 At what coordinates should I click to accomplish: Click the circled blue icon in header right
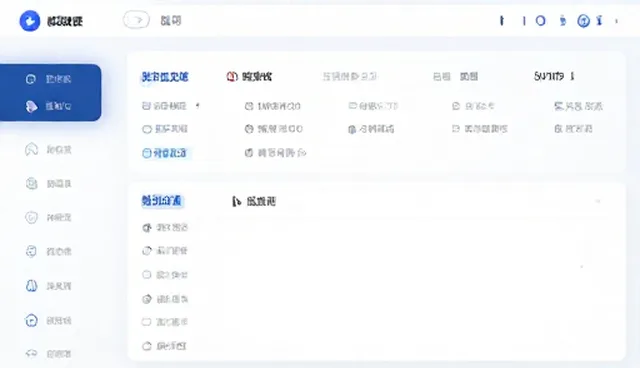583,21
